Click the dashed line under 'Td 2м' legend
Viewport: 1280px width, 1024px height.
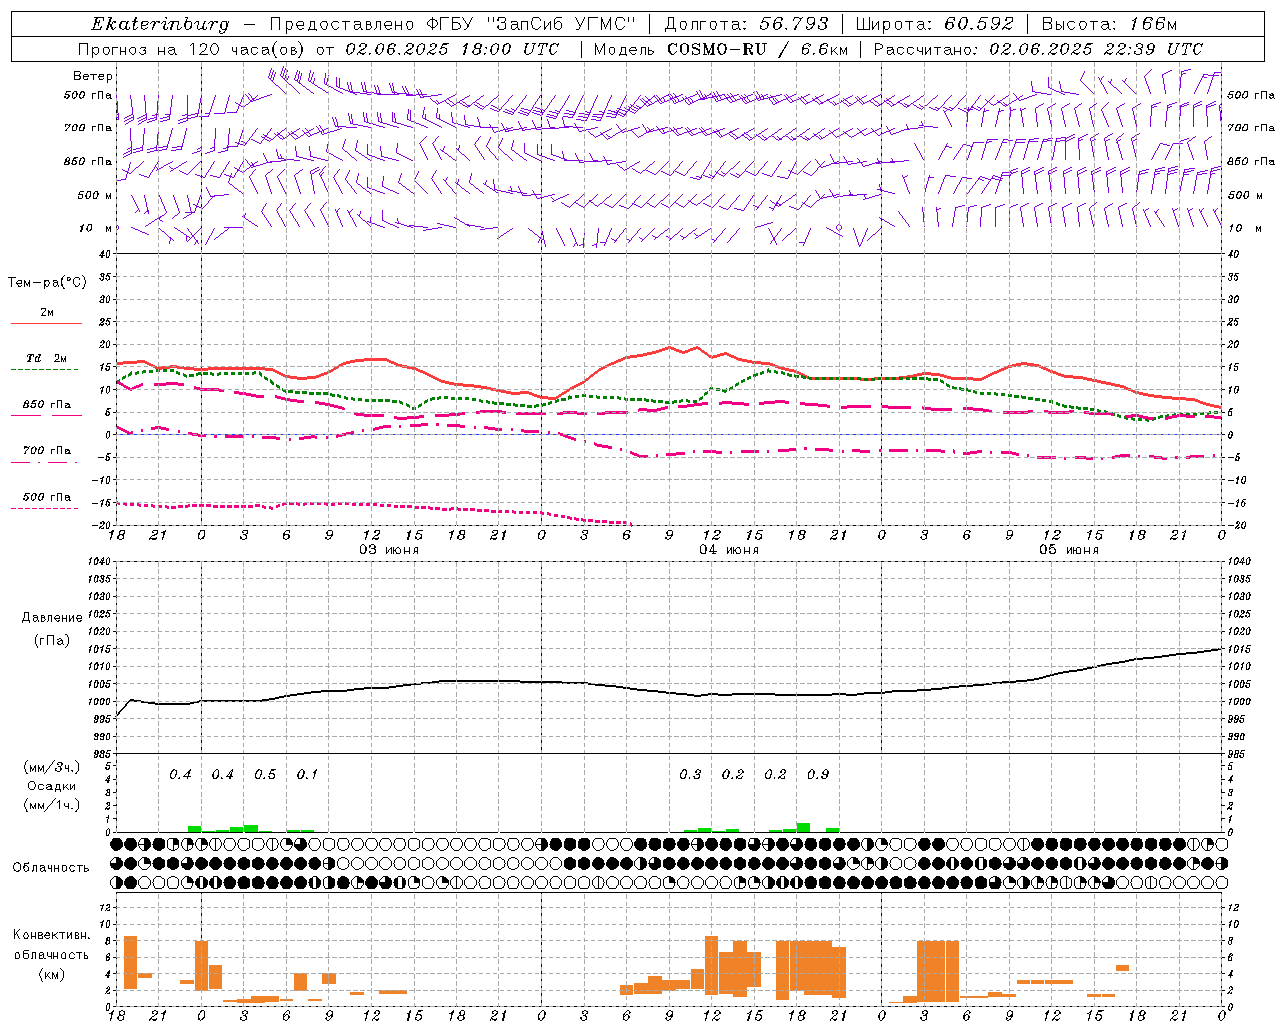pyautogui.click(x=45, y=370)
